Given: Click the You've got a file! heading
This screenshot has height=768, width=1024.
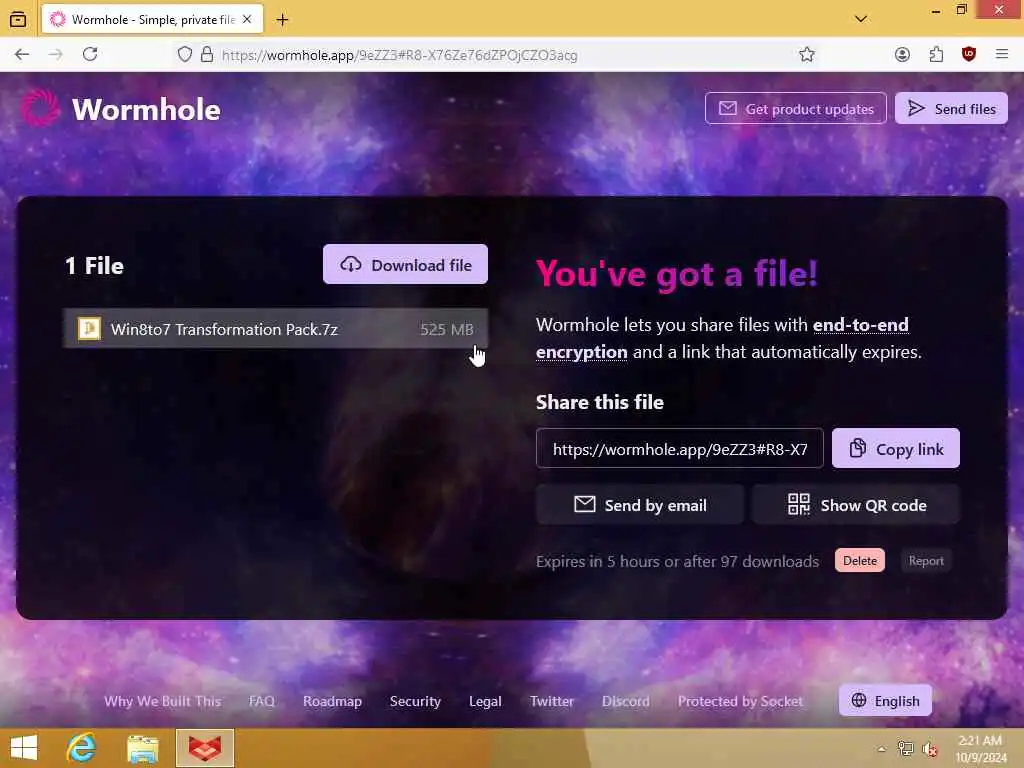Looking at the screenshot, I should coord(677,273).
